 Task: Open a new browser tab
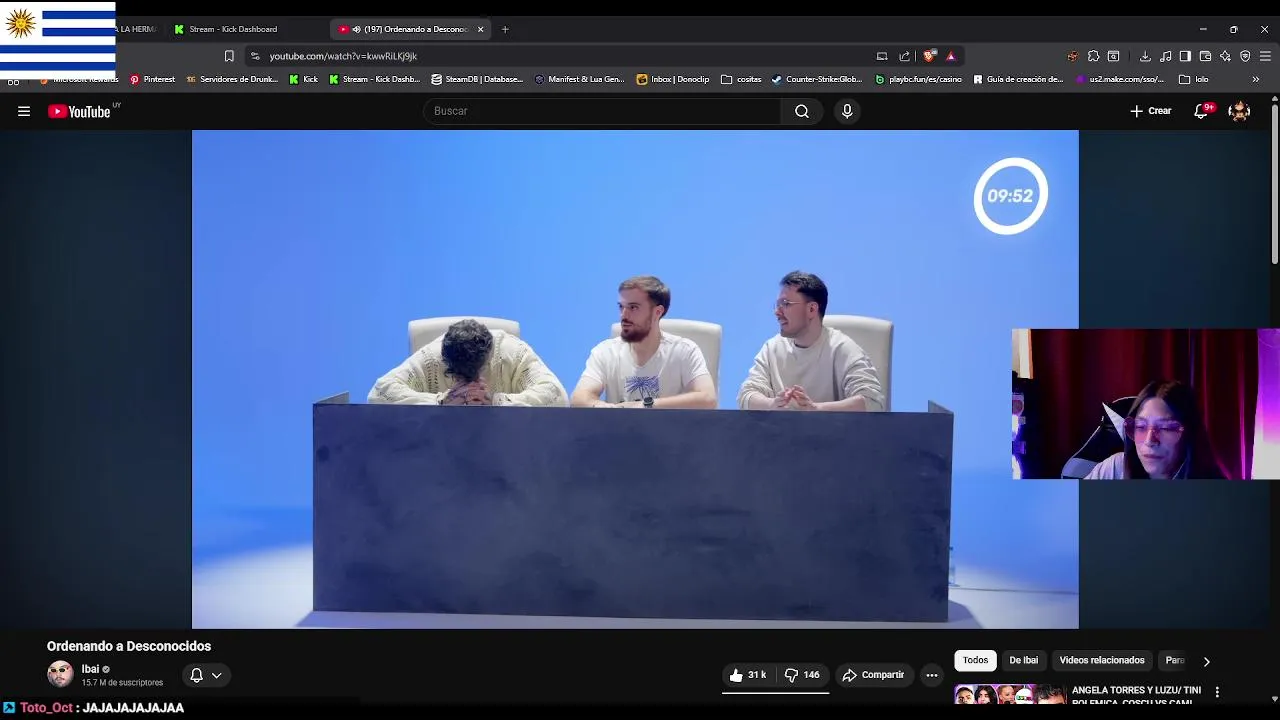[505, 29]
